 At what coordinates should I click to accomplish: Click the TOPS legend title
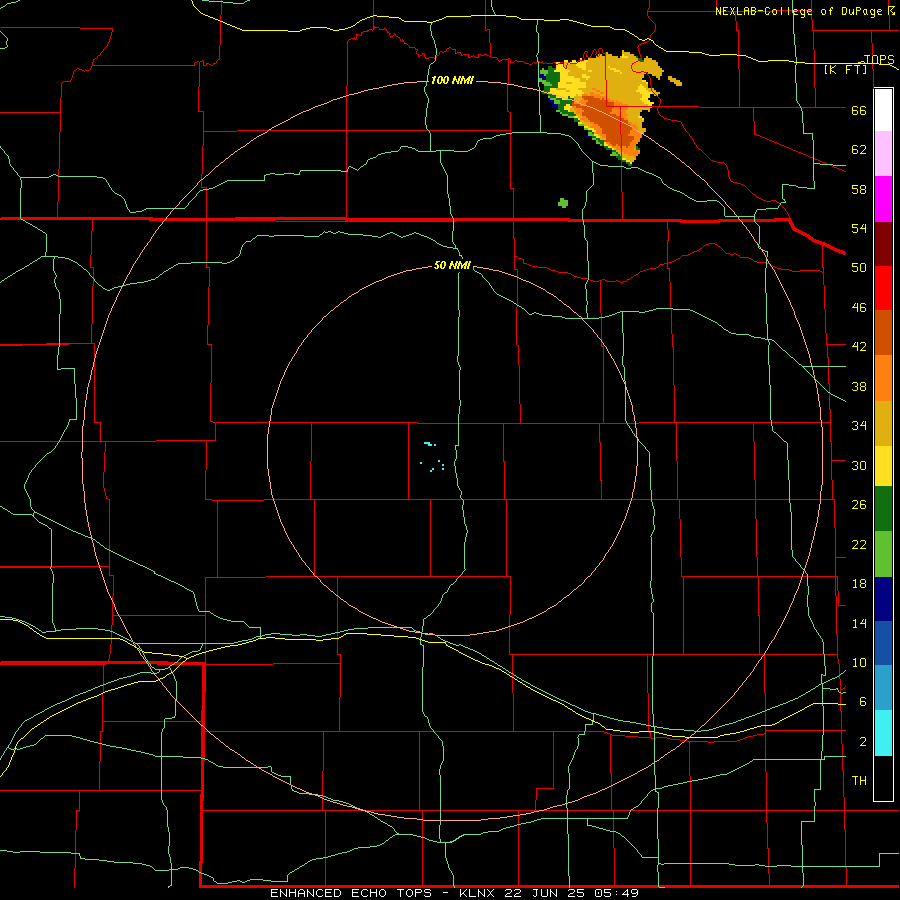pos(879,59)
